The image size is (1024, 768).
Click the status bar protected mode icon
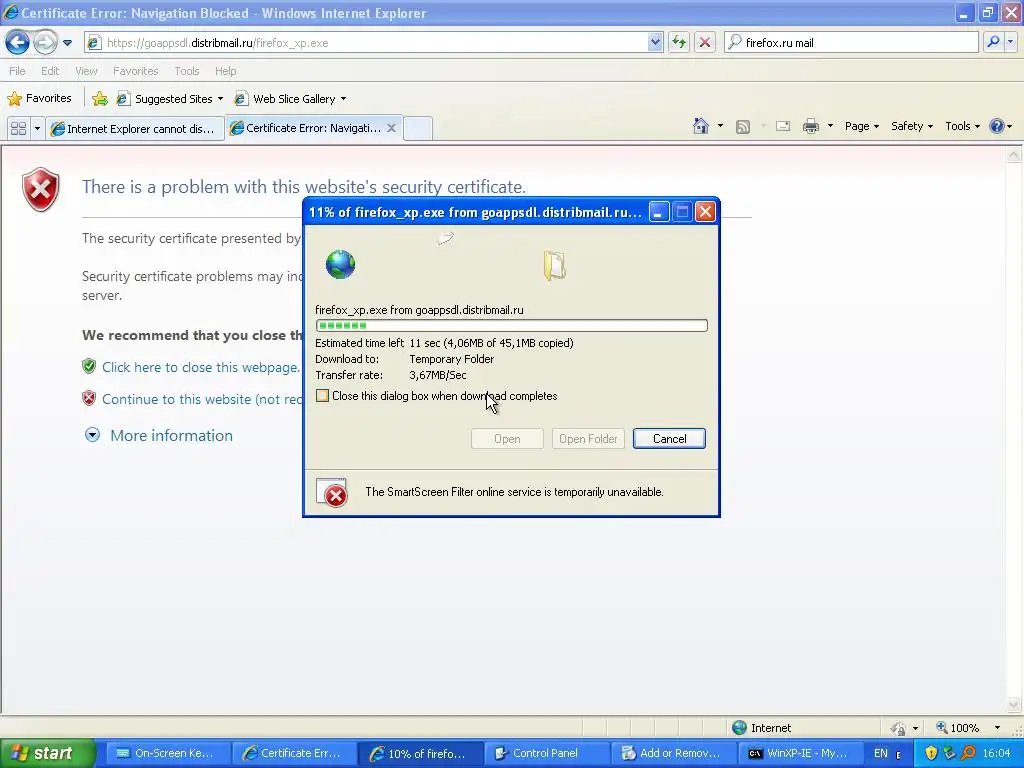[899, 728]
